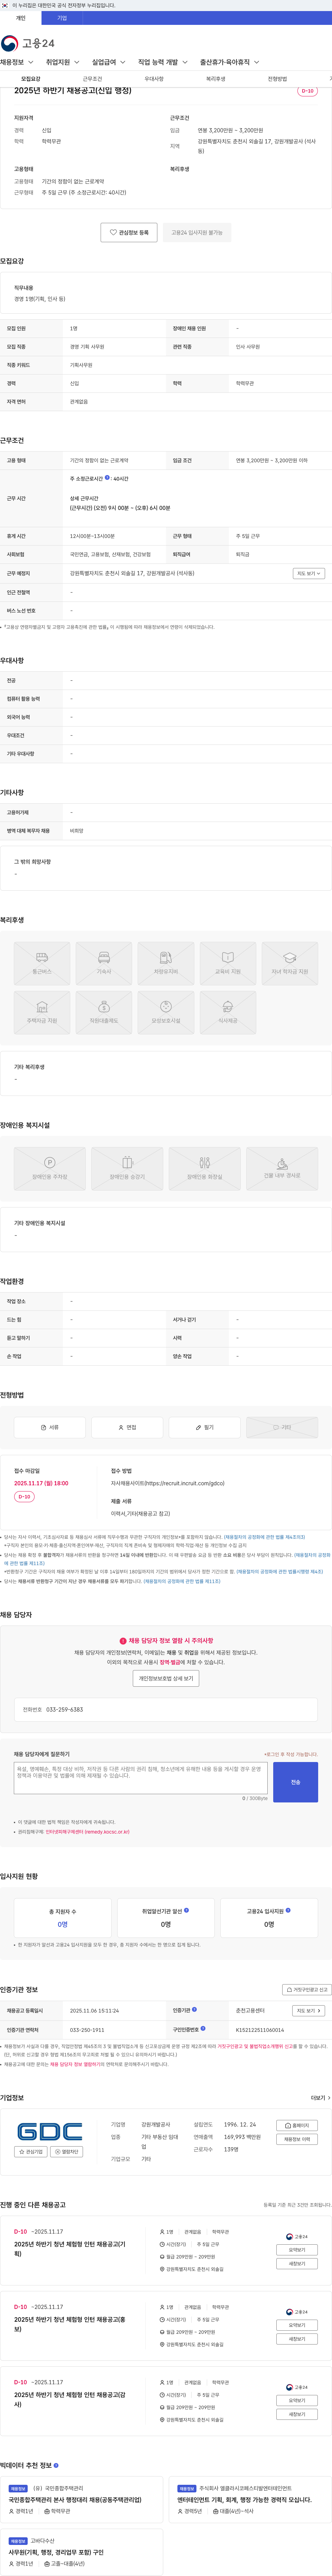Click the 교육비 지원 welfare icon
The width and height of the screenshot is (332, 2576).
coord(228,963)
